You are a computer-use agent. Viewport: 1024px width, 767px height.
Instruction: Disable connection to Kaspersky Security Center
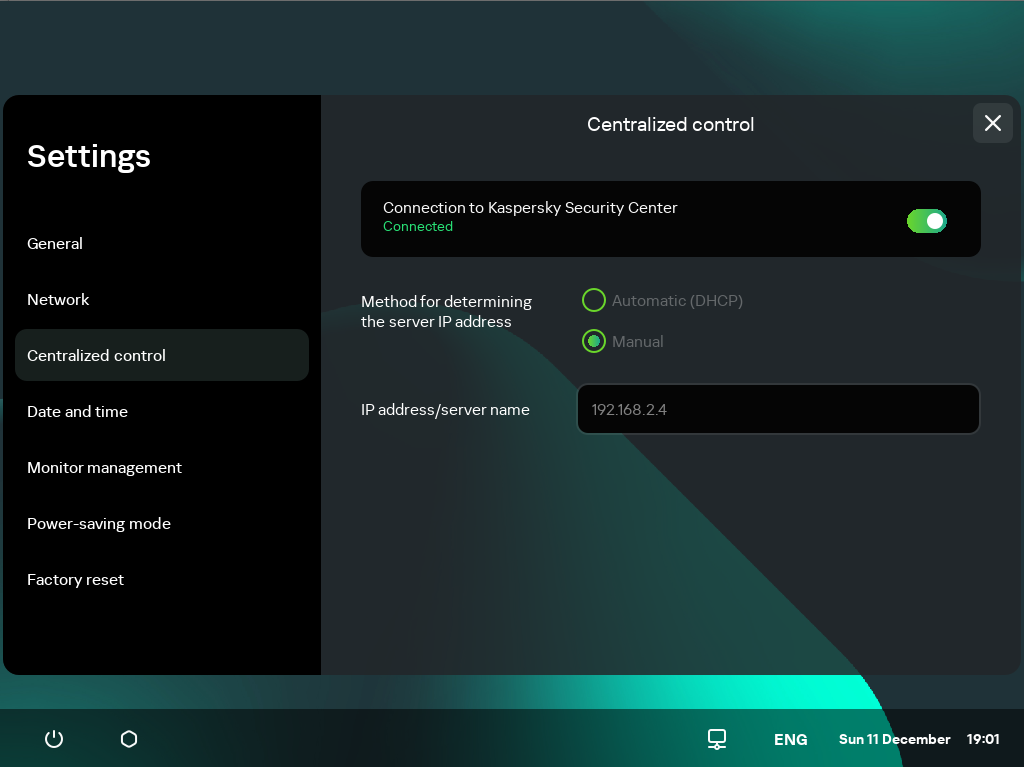(x=927, y=220)
